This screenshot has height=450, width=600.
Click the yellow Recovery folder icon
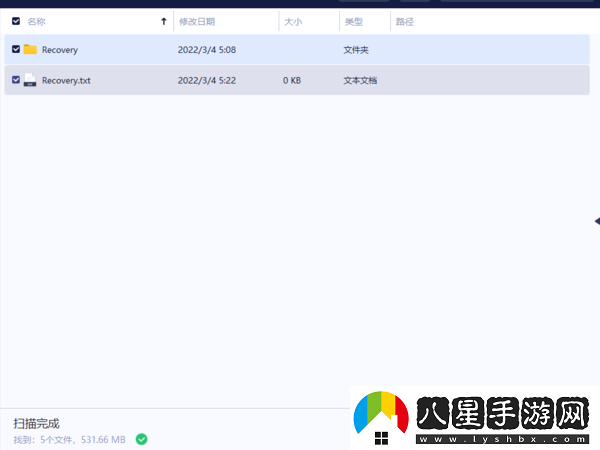tap(30, 49)
